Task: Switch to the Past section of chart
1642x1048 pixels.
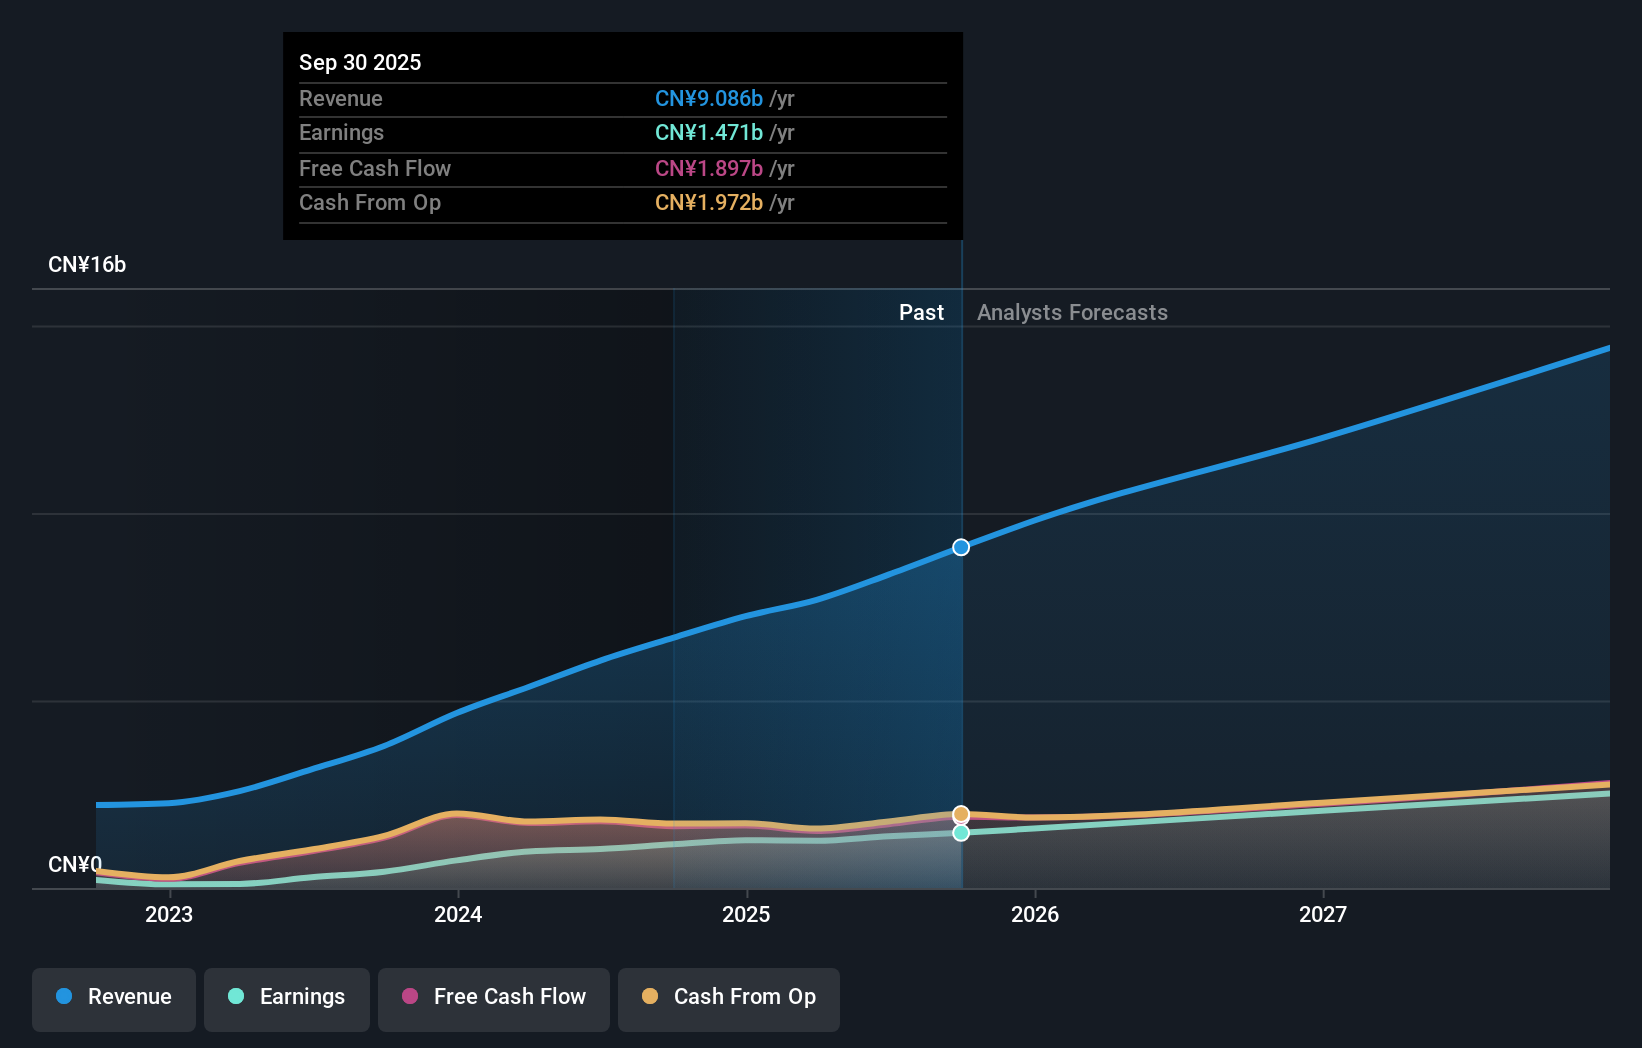Action: pos(920,312)
